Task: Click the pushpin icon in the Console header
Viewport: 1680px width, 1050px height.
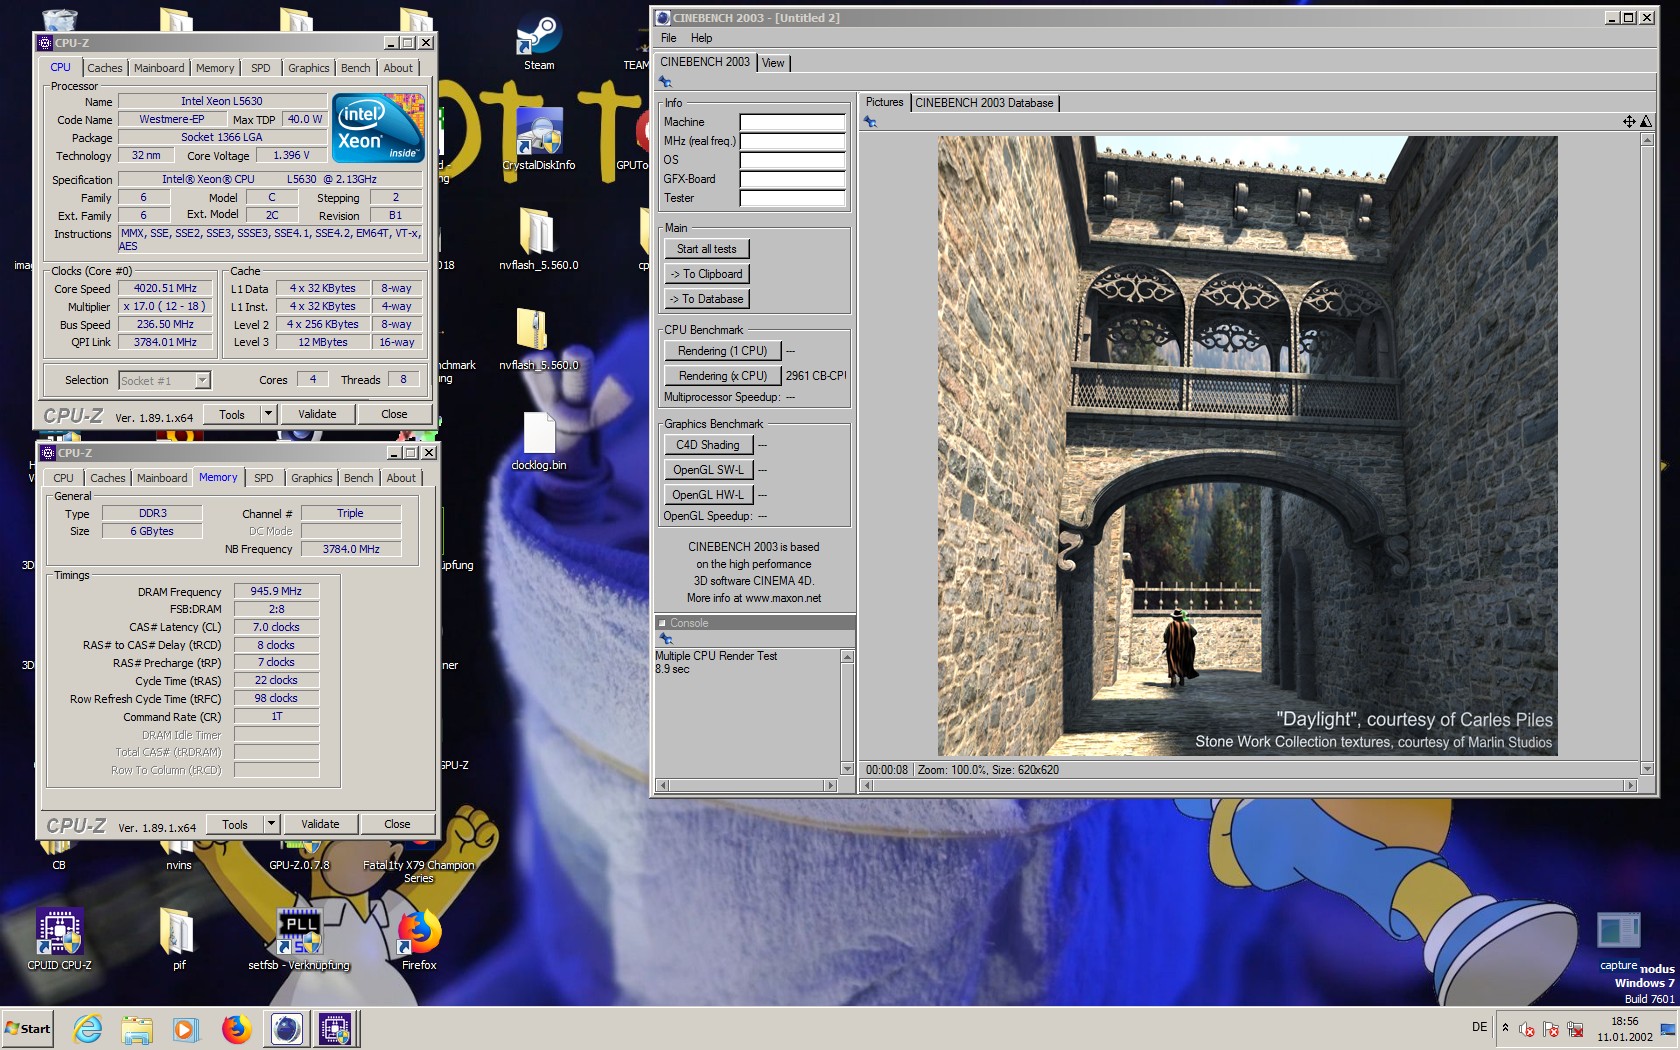Action: pyautogui.click(x=665, y=638)
